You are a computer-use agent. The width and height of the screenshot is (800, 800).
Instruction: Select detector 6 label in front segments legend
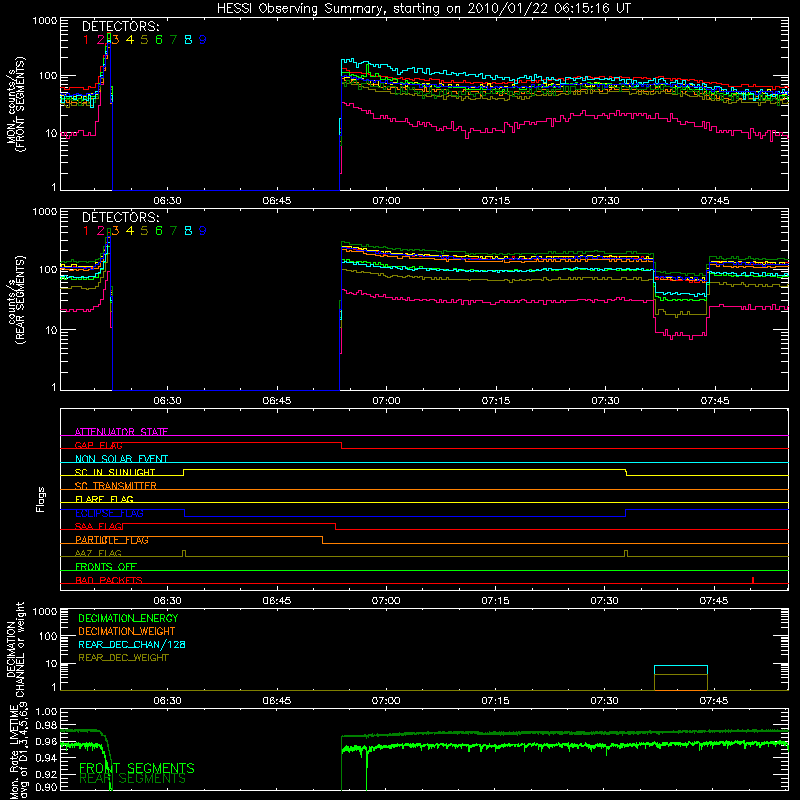pyautogui.click(x=159, y=40)
